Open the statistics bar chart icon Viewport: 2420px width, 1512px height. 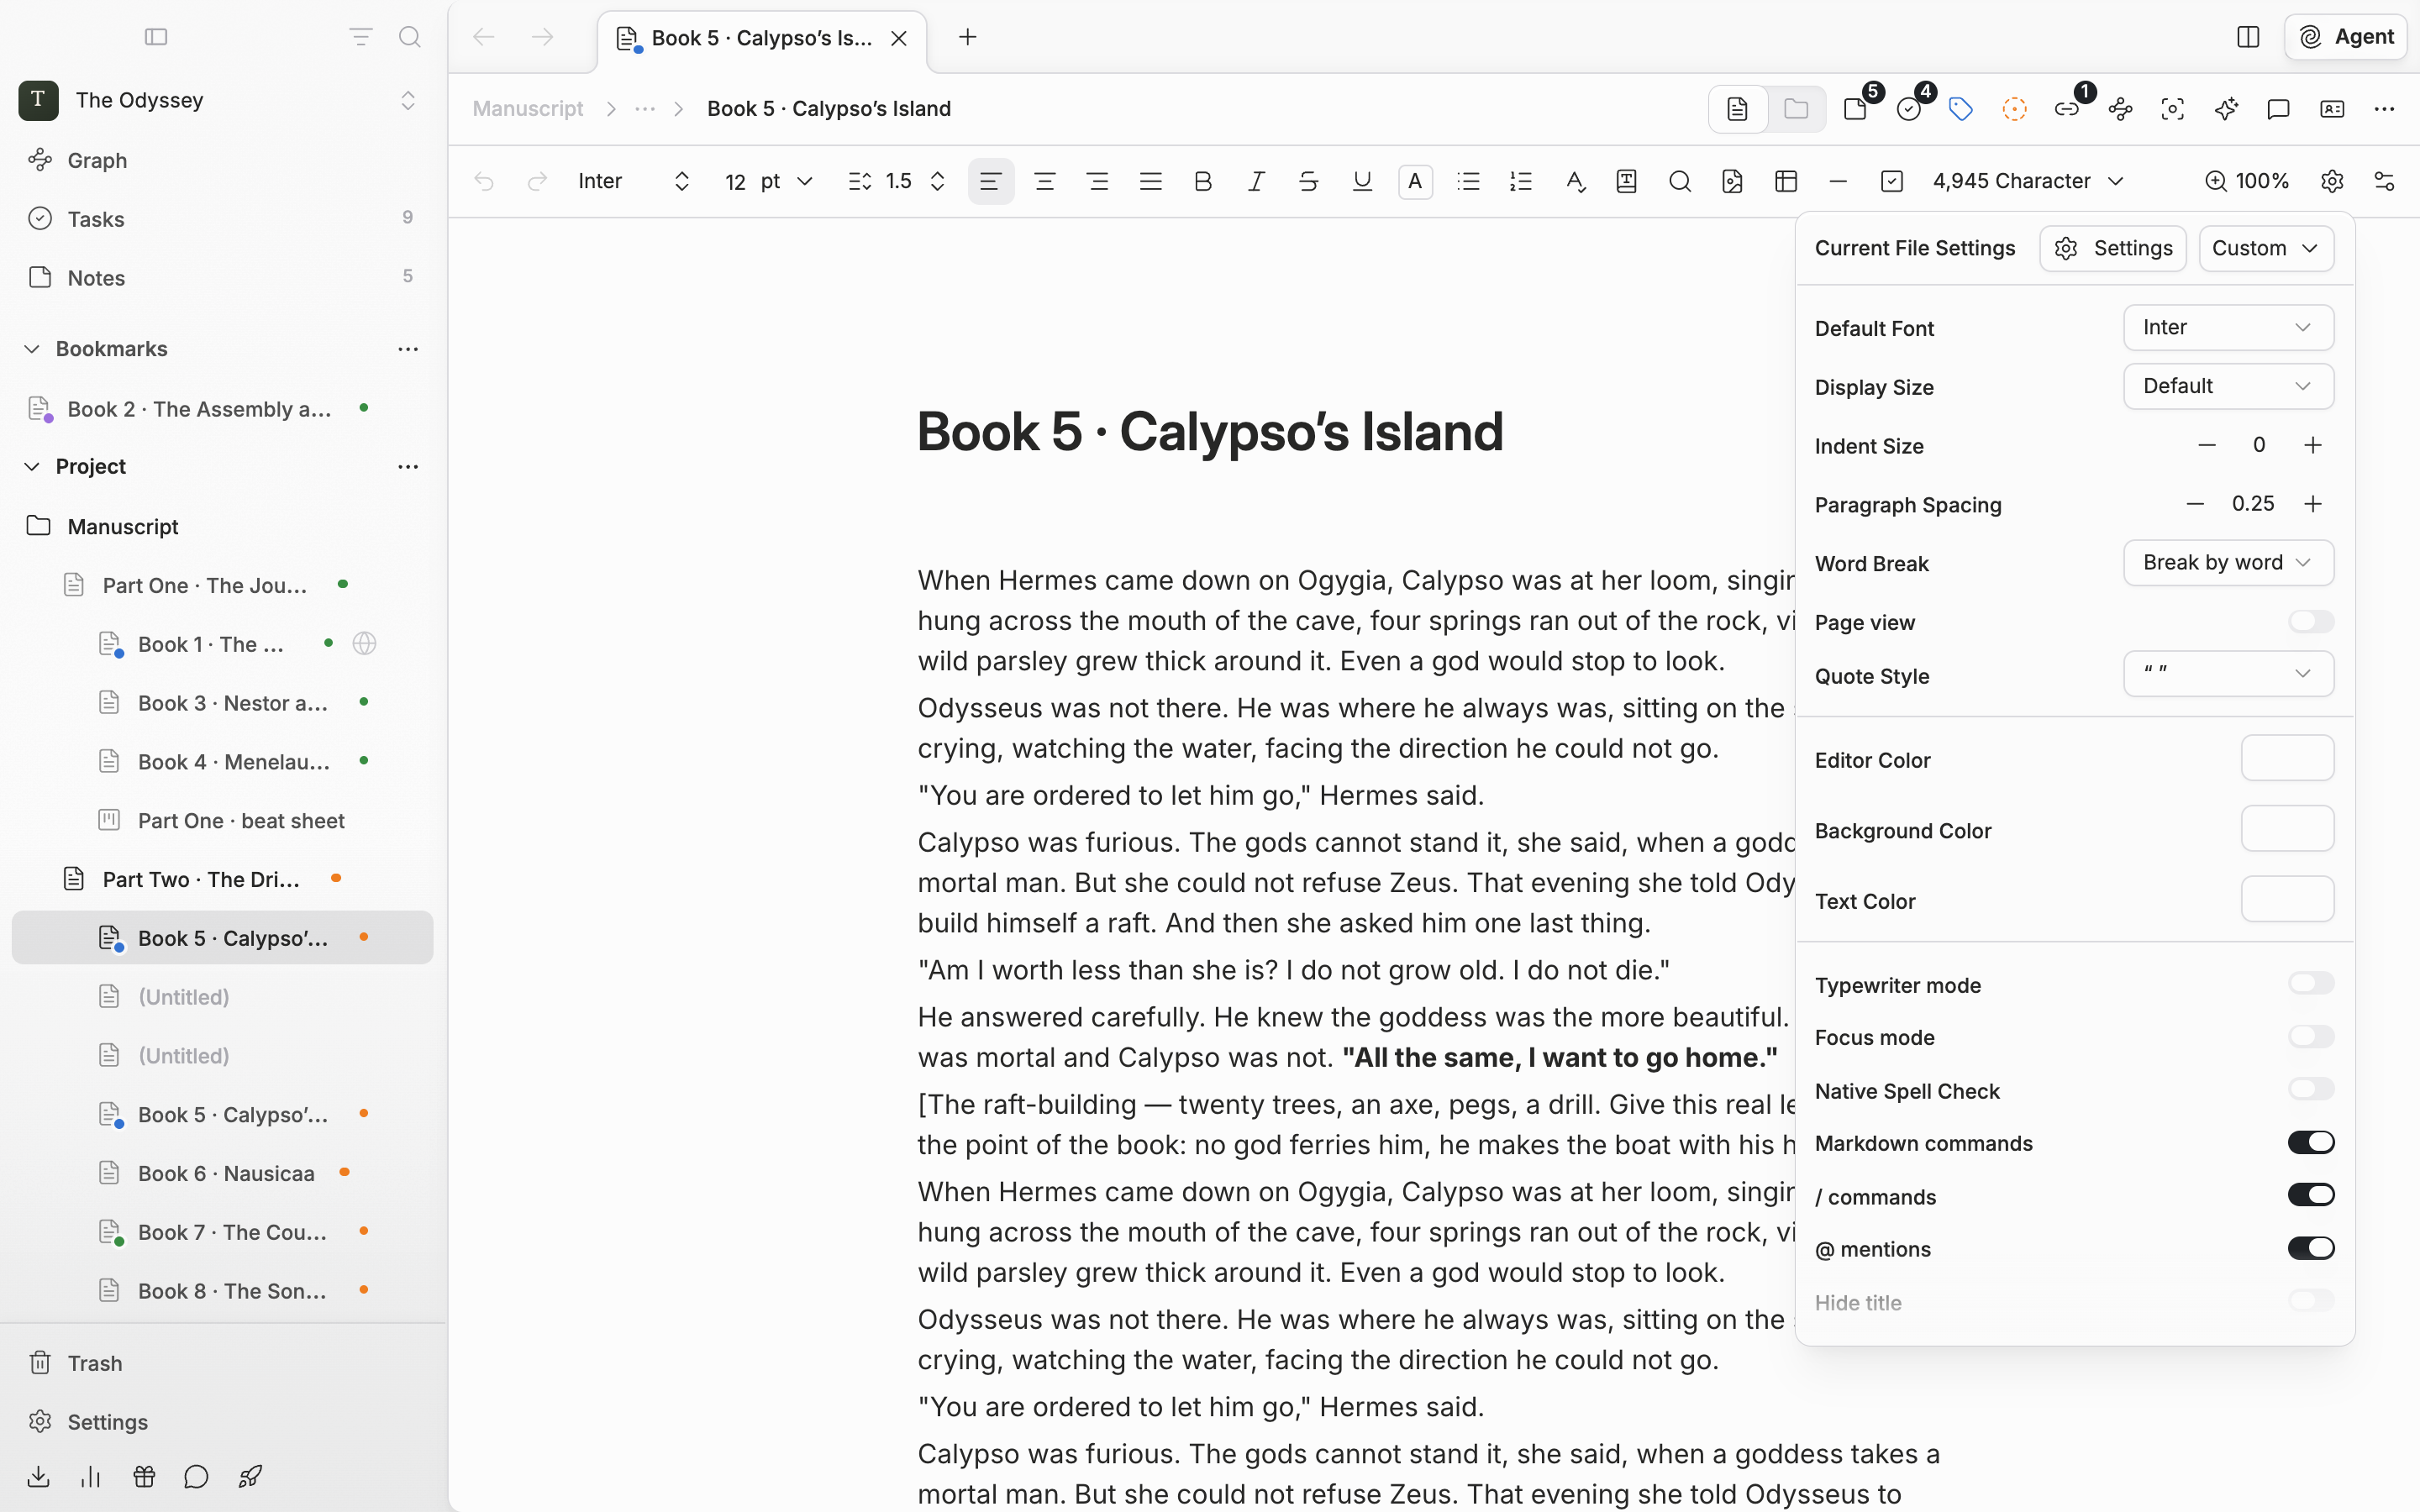(91, 1476)
